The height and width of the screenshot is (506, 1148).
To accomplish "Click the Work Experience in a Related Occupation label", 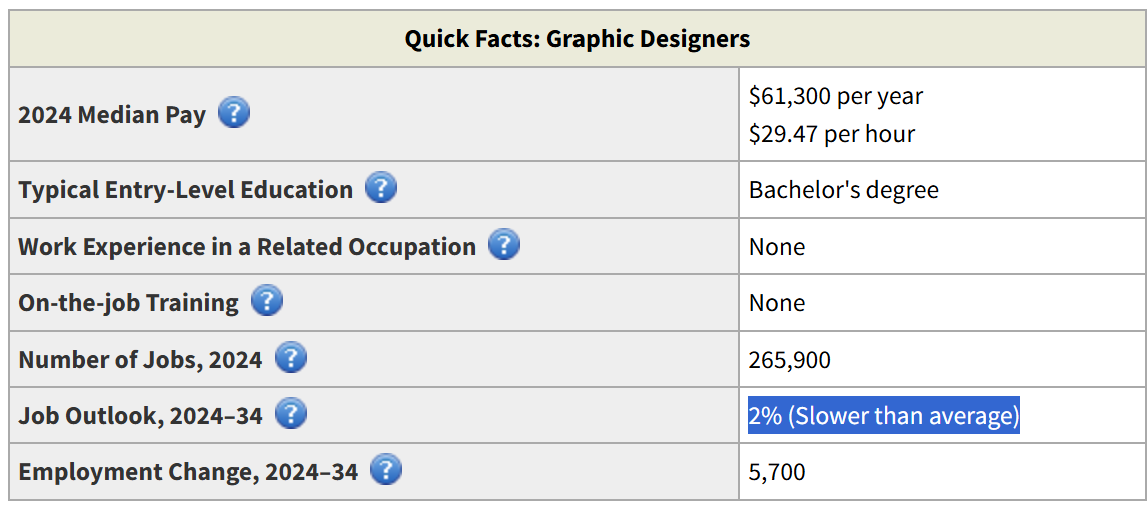I will click(247, 246).
